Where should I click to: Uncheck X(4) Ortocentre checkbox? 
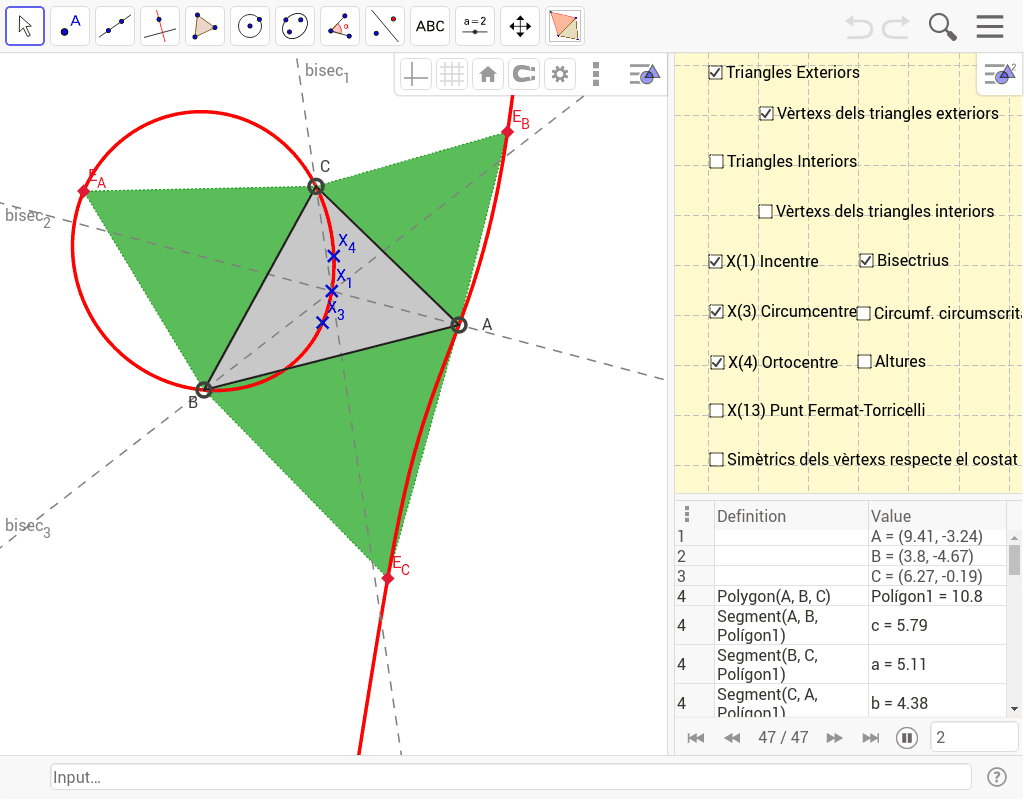(718, 362)
